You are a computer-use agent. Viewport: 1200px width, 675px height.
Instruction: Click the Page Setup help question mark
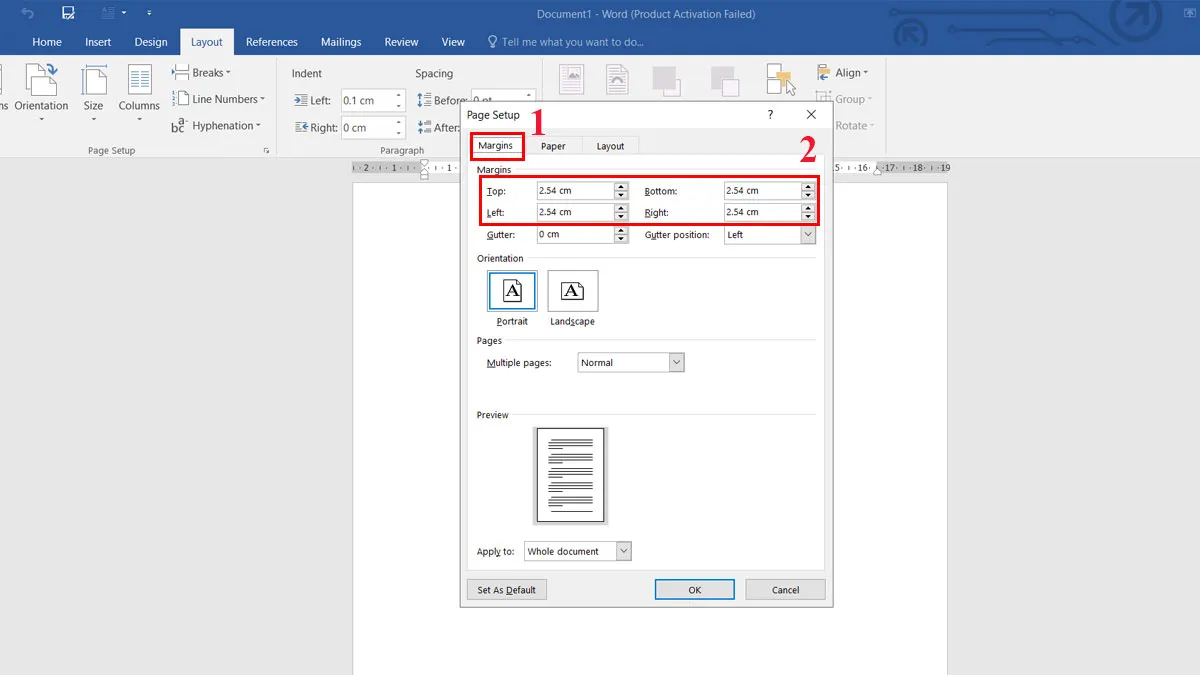point(770,115)
